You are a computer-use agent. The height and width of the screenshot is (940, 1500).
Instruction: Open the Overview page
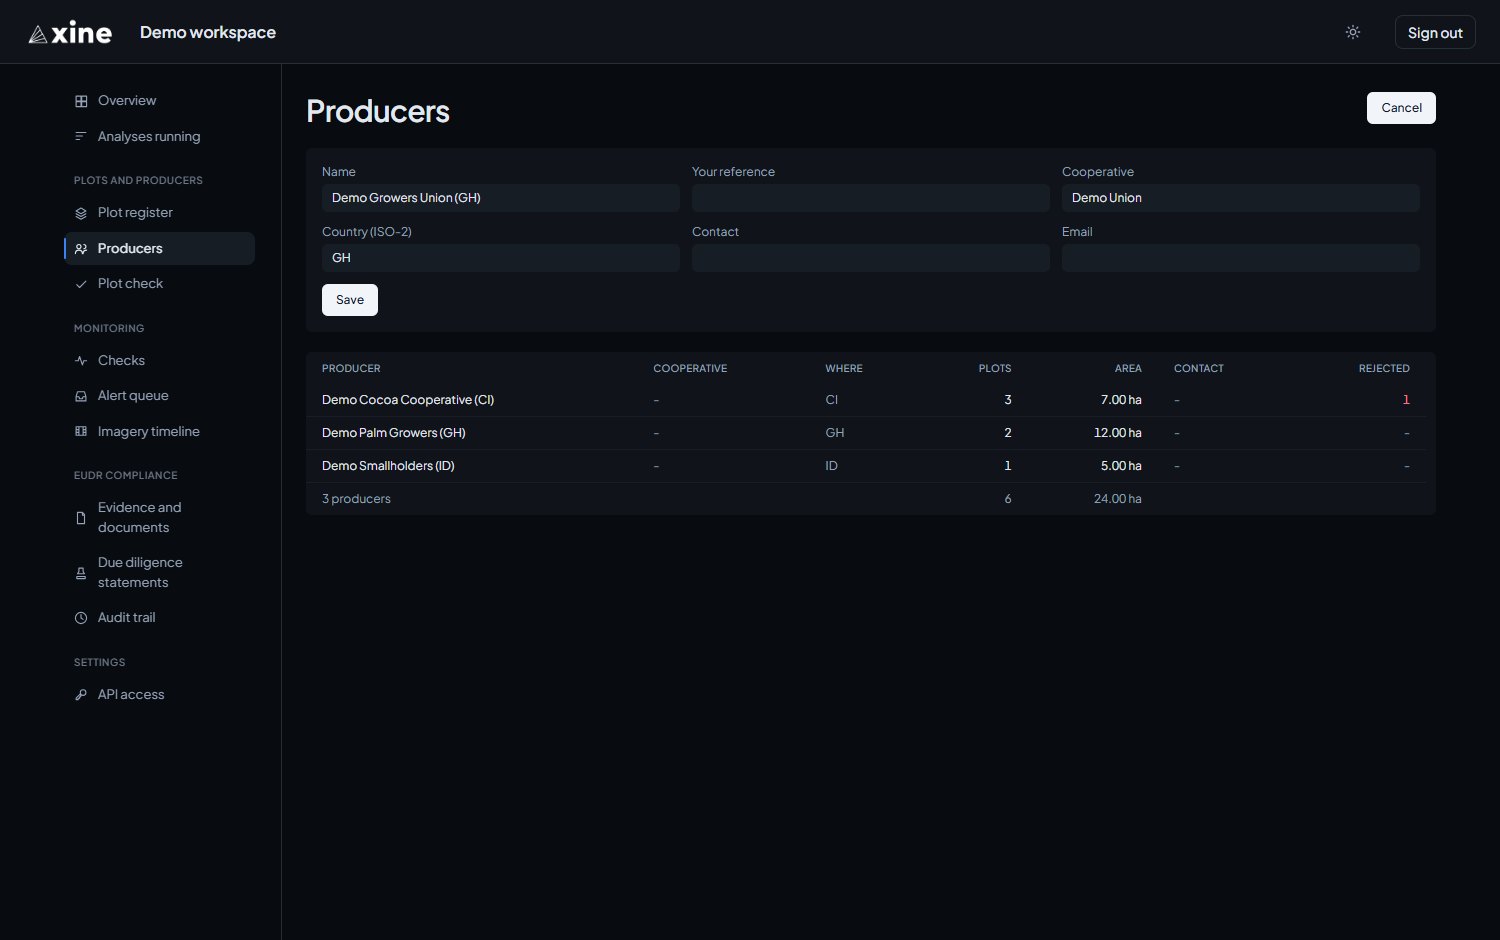160,101
